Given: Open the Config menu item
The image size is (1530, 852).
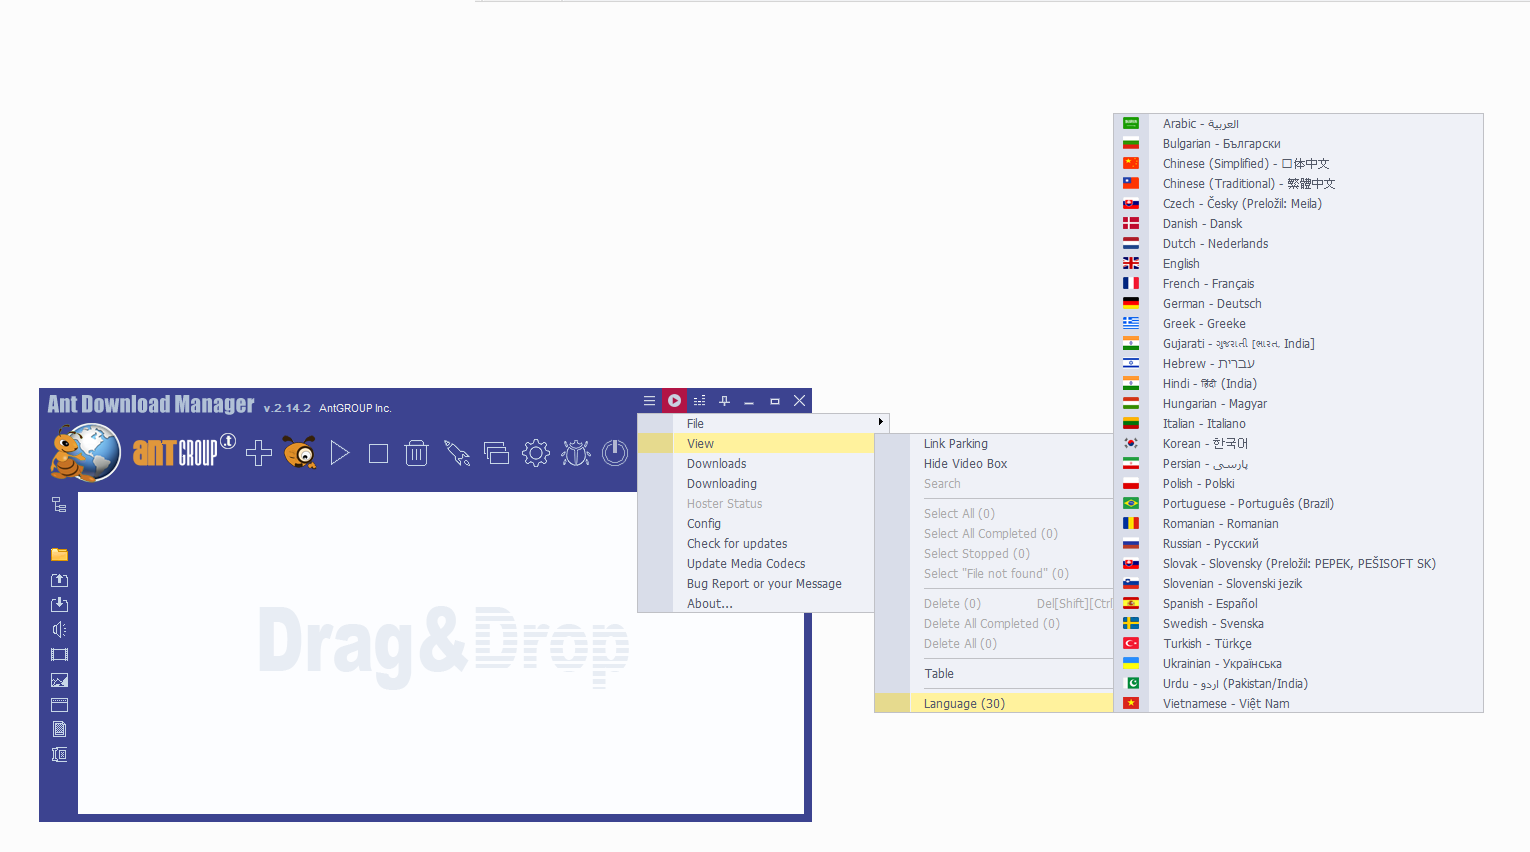Looking at the screenshot, I should [704, 523].
